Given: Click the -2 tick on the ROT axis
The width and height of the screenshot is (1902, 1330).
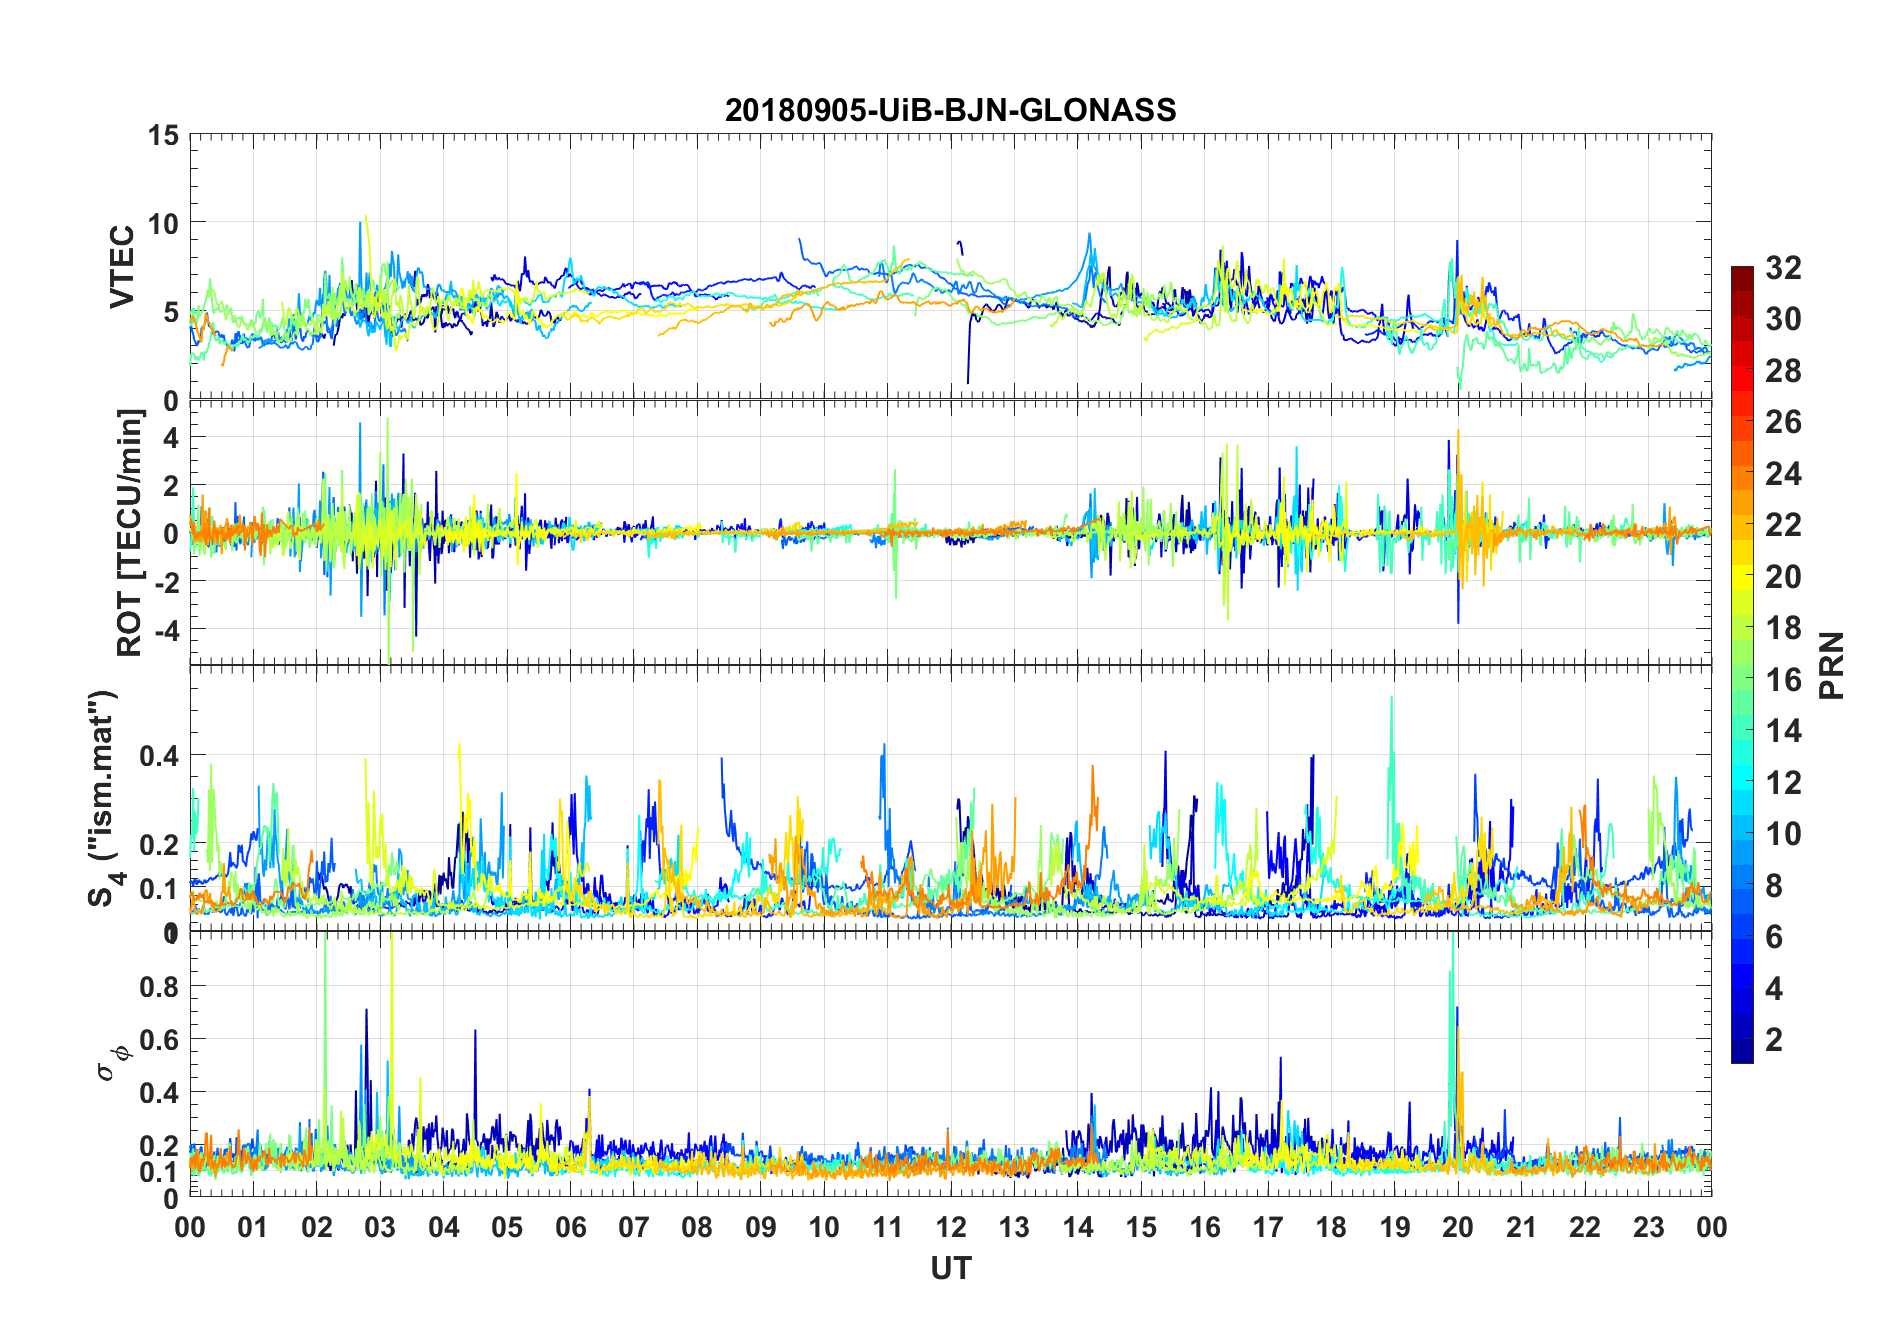Looking at the screenshot, I should pyautogui.click(x=164, y=581).
